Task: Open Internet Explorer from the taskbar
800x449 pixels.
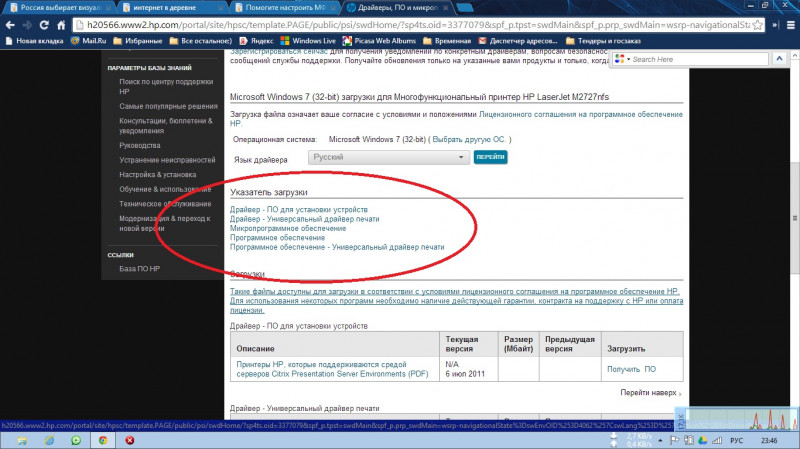Action: coord(49,440)
